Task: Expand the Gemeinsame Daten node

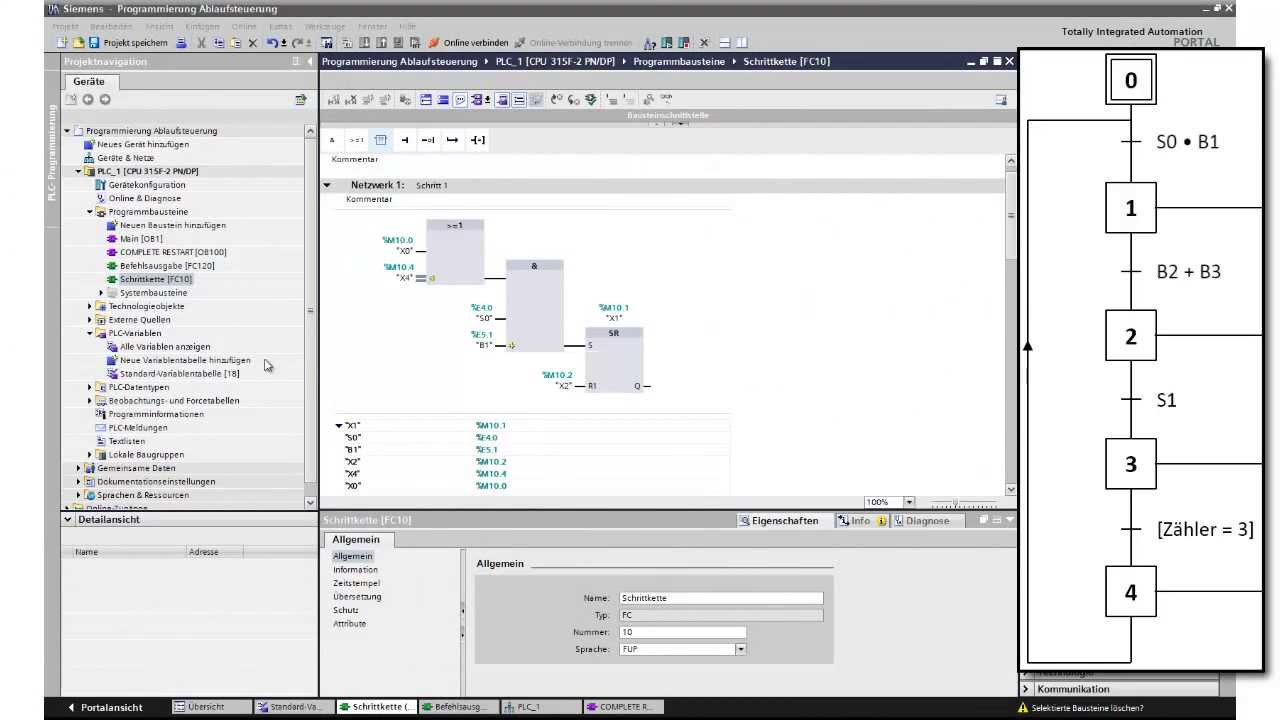Action: pyautogui.click(x=79, y=468)
